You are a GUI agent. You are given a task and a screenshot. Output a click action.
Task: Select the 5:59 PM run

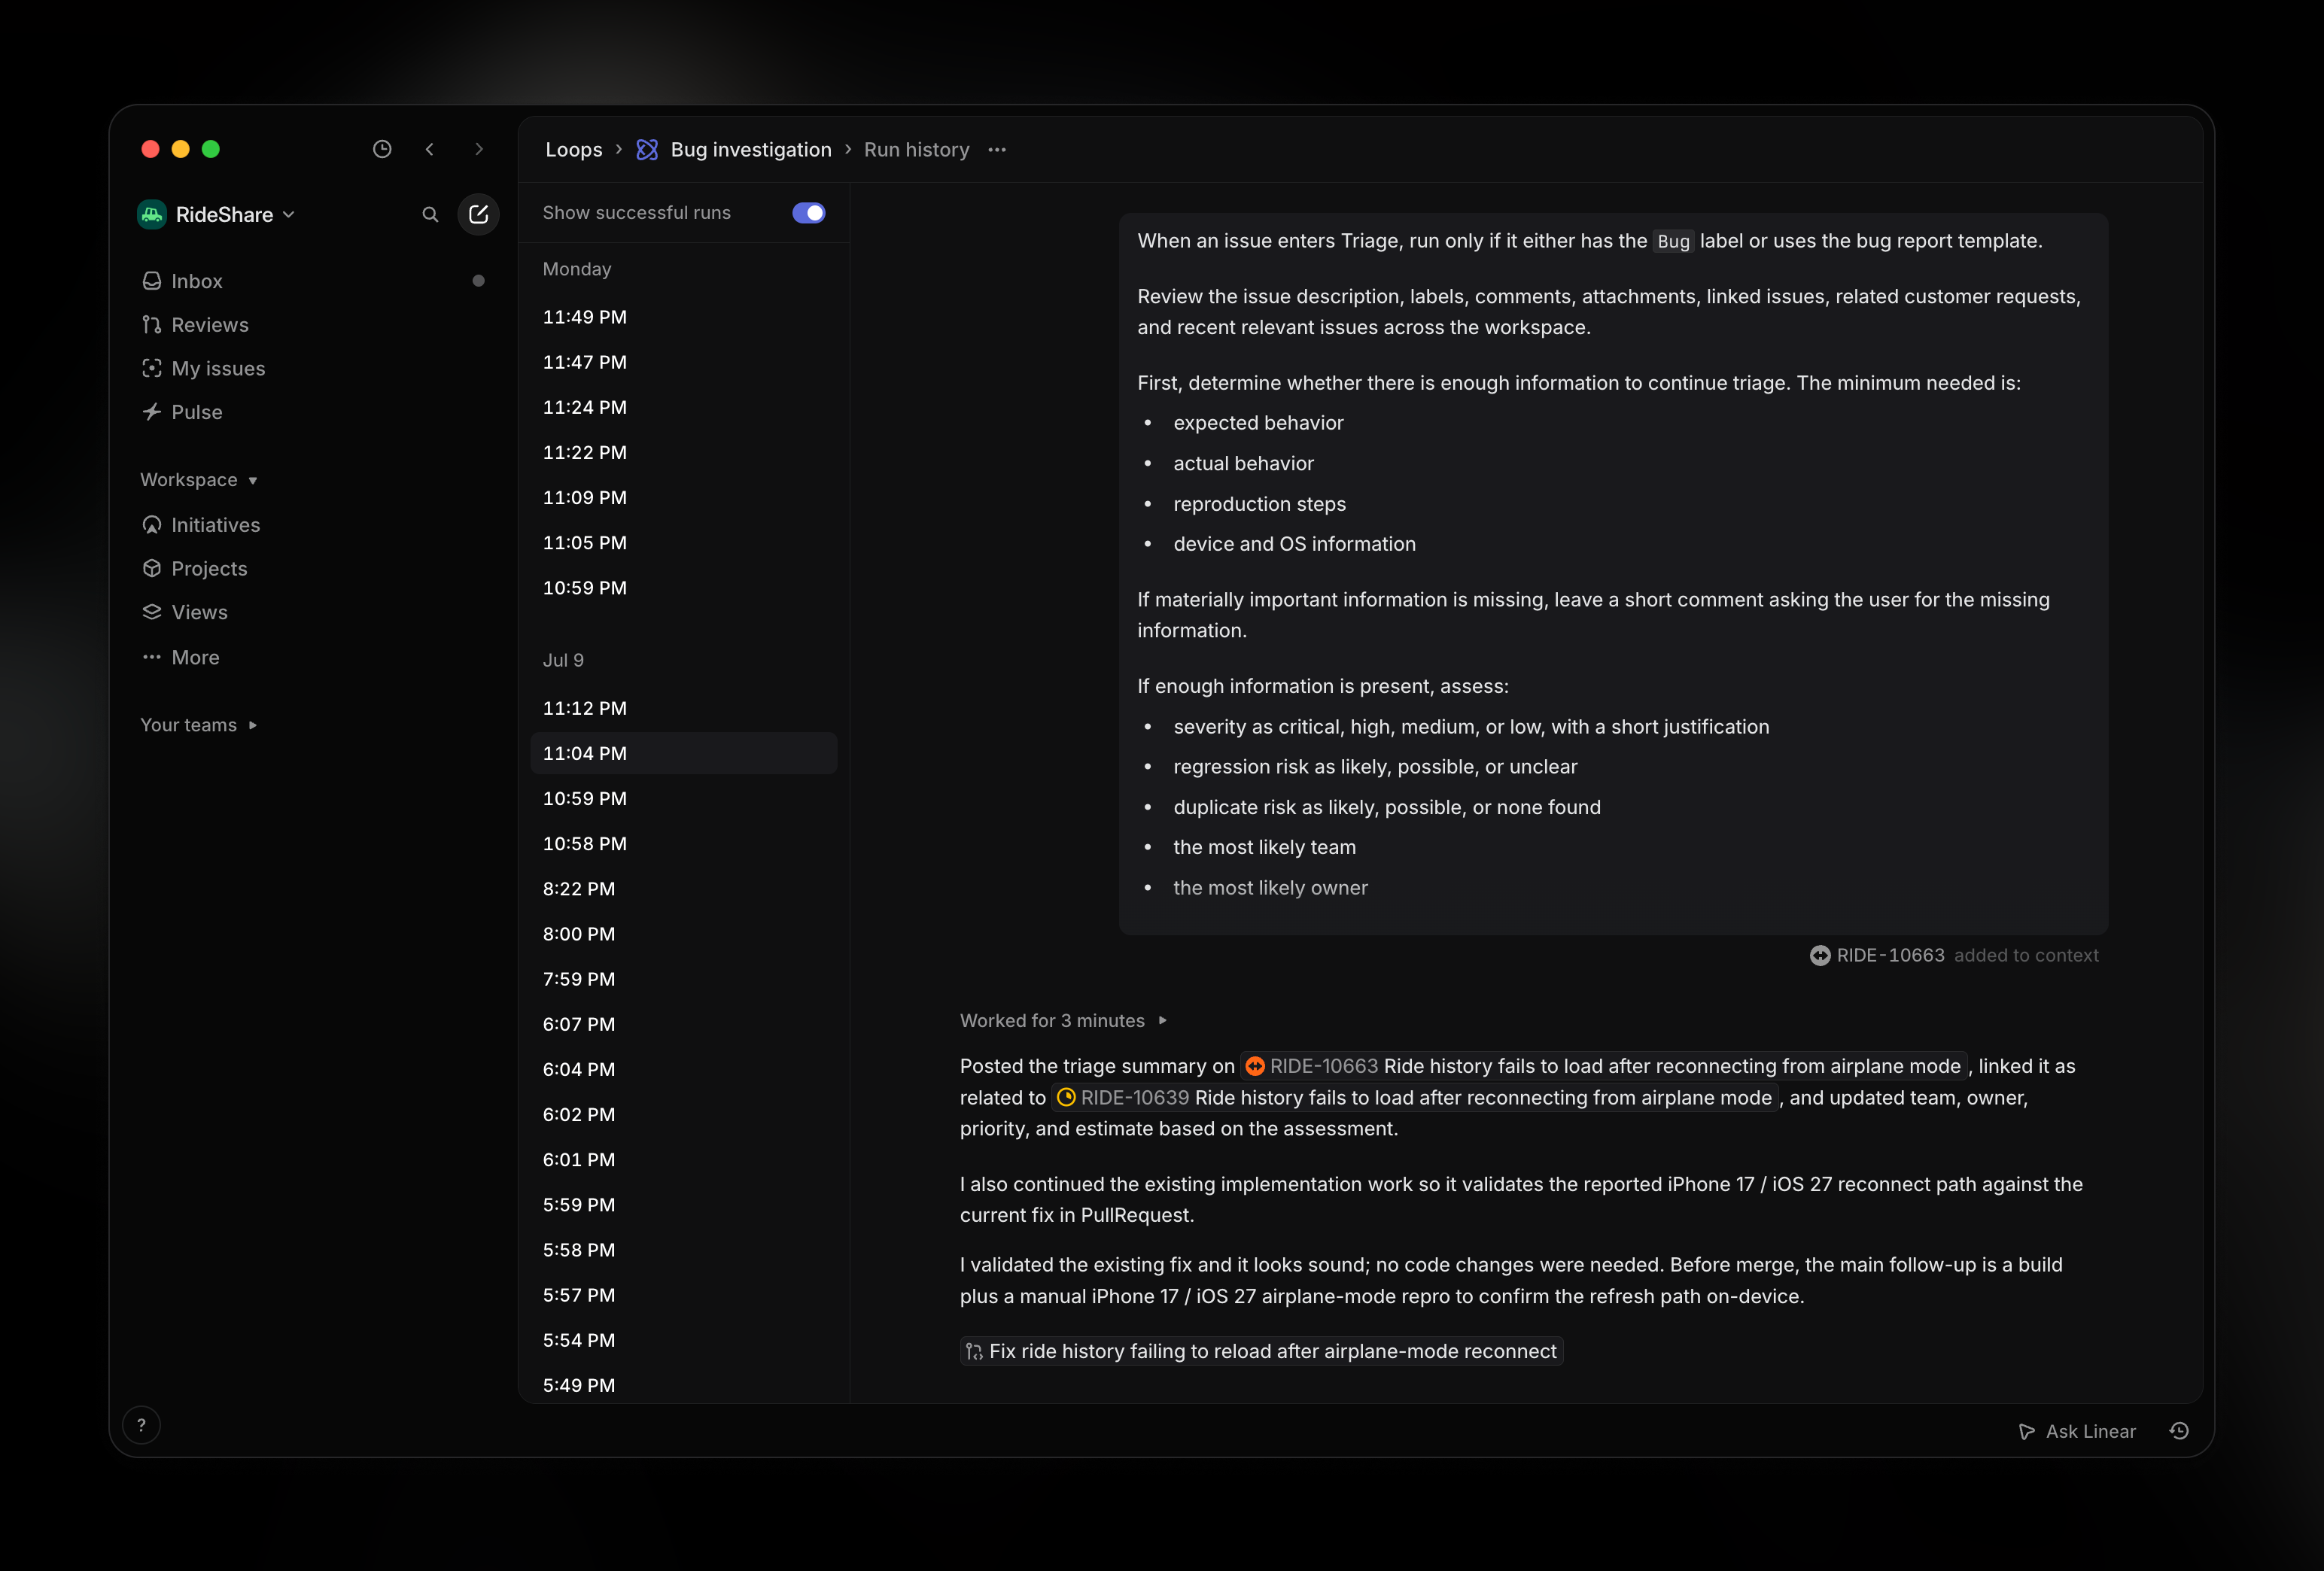point(684,1204)
